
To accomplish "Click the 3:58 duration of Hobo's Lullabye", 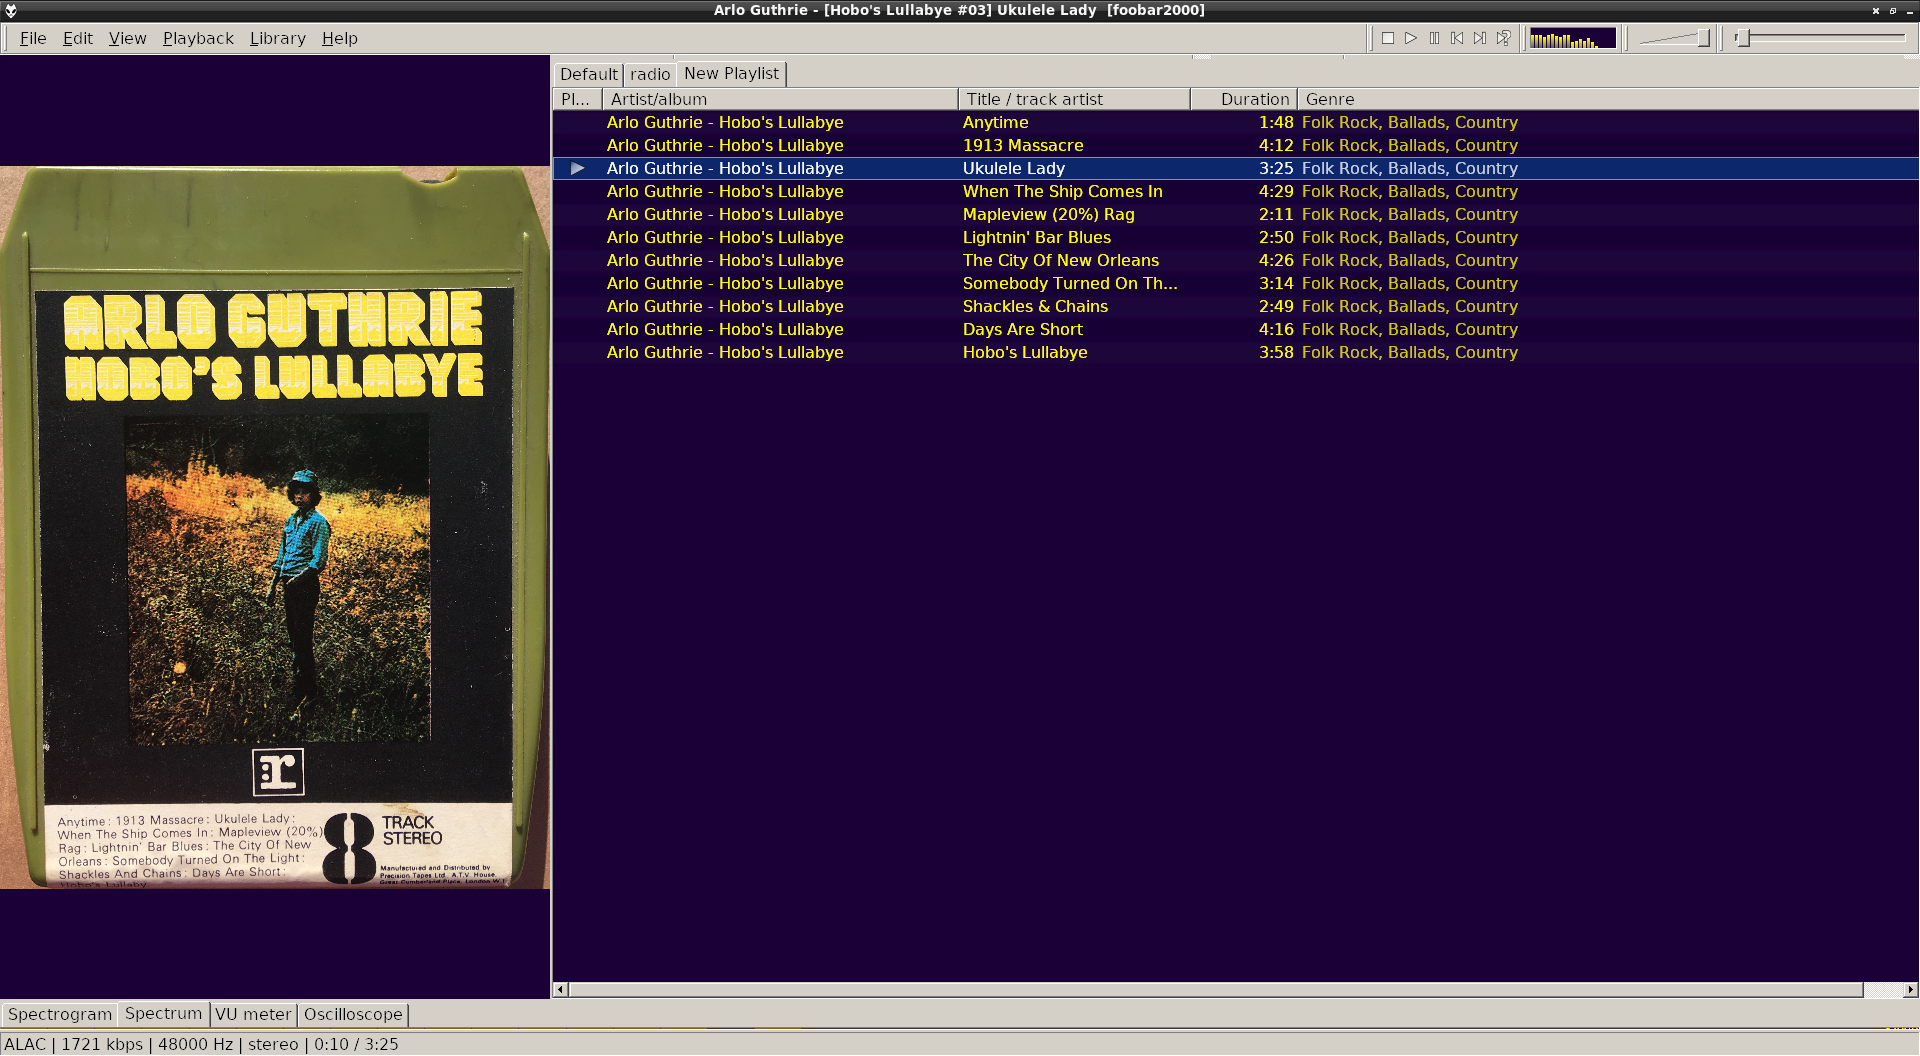I will point(1276,353).
